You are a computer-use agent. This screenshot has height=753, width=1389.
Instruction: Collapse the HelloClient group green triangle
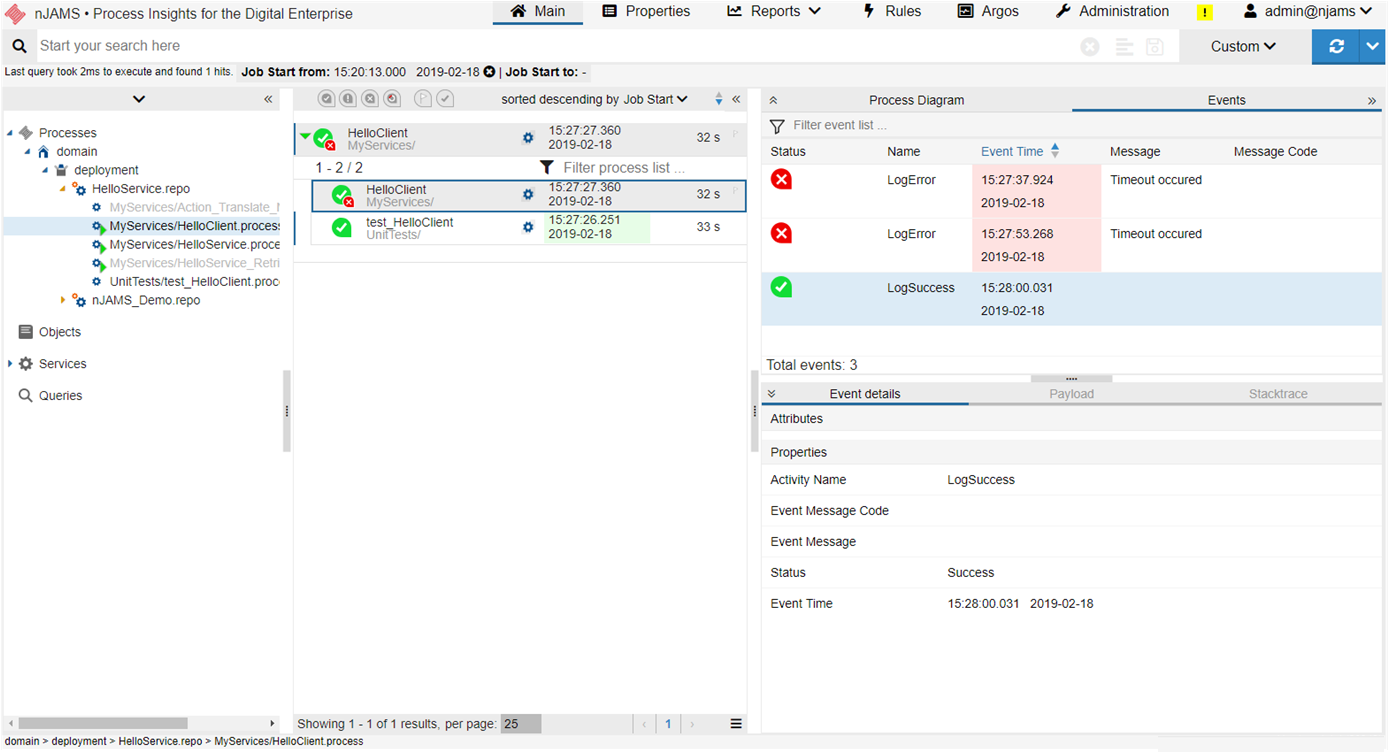(305, 137)
